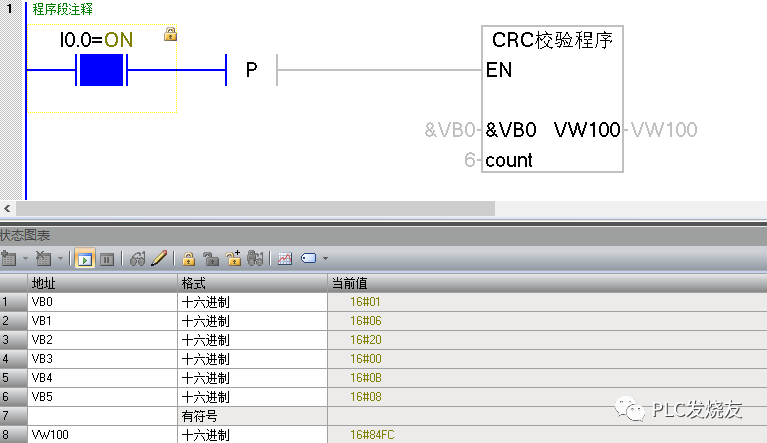The image size is (767, 443).
Task: Click the &VB0 operand outside the block
Action: (x=450, y=130)
